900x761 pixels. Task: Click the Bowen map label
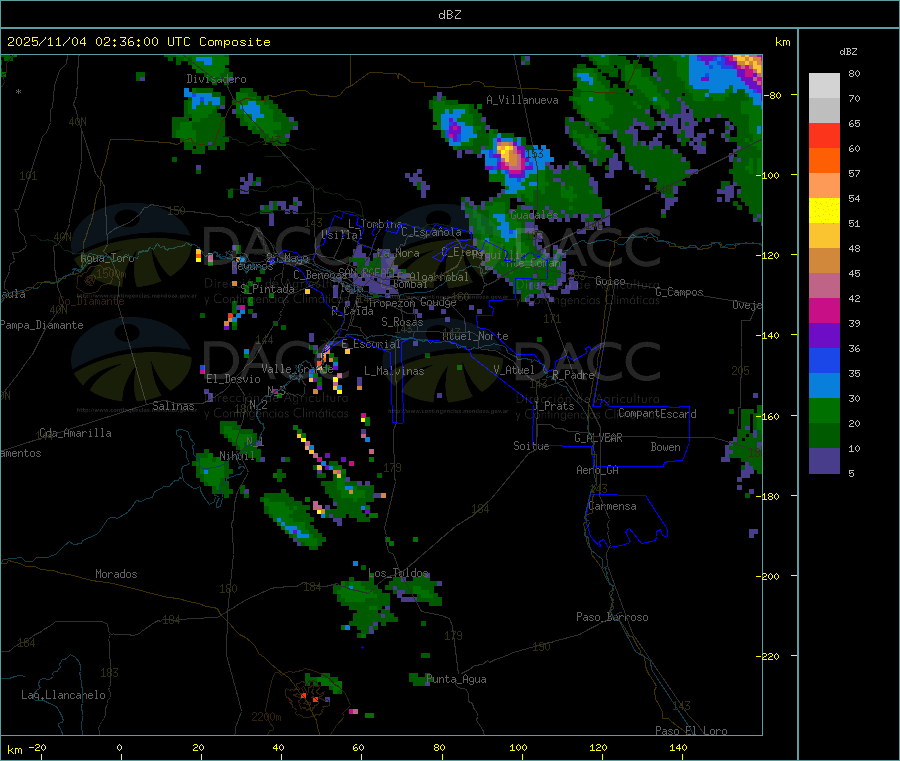coord(666,447)
